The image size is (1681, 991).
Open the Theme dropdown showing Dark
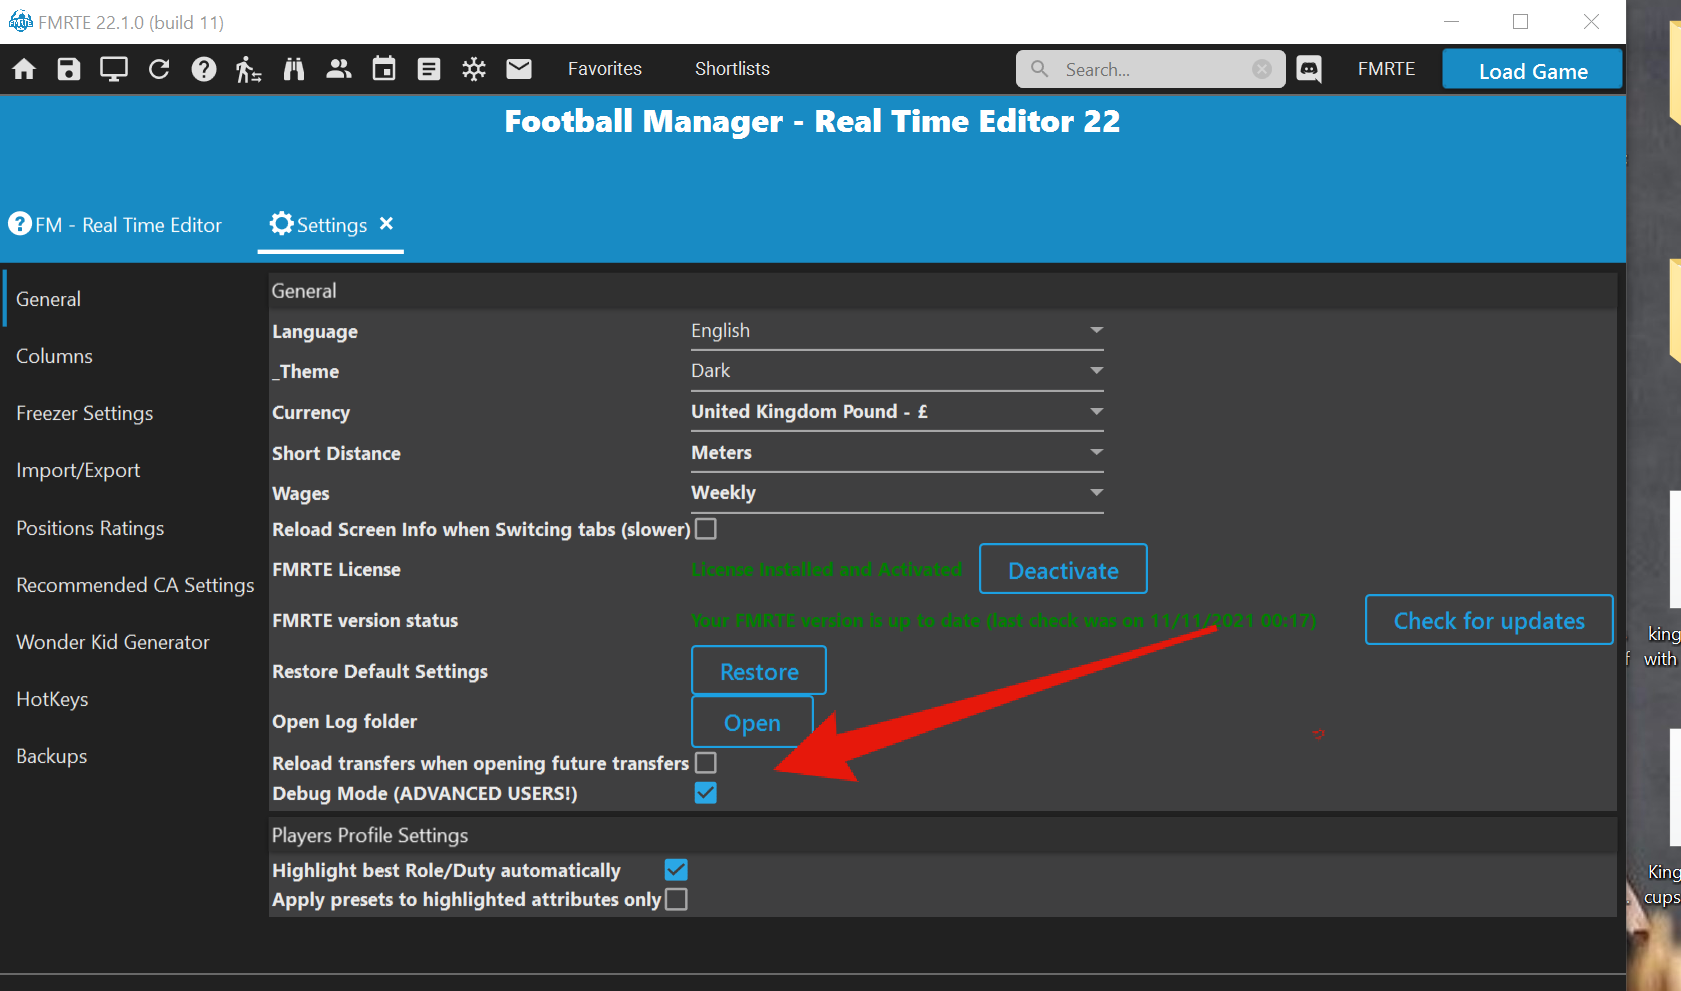tap(897, 371)
